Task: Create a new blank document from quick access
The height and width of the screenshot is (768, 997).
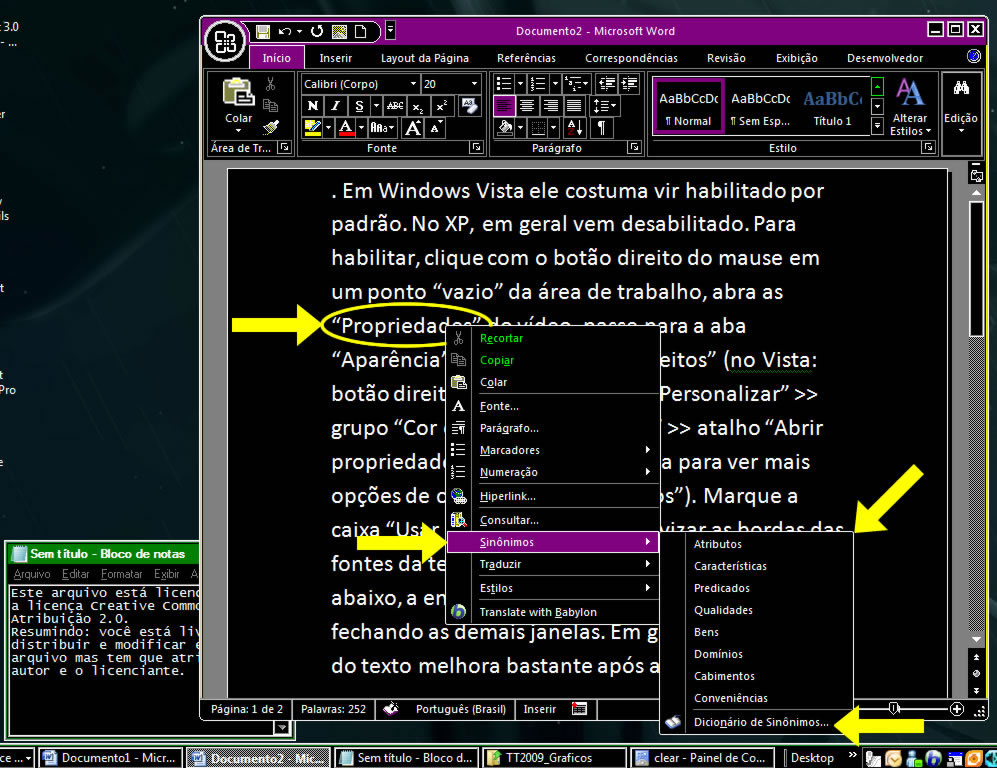Action: pyautogui.click(x=361, y=31)
